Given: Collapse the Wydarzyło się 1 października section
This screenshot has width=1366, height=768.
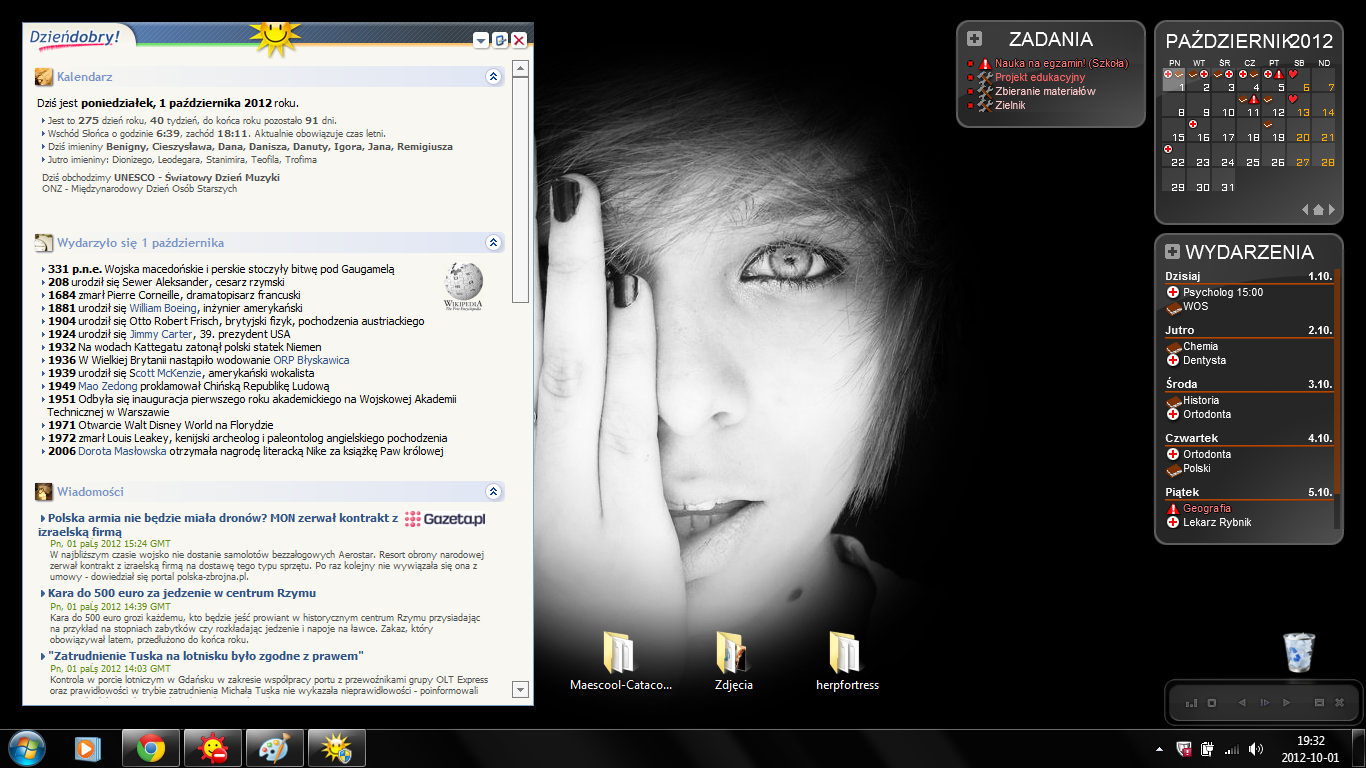Looking at the screenshot, I should click(493, 243).
